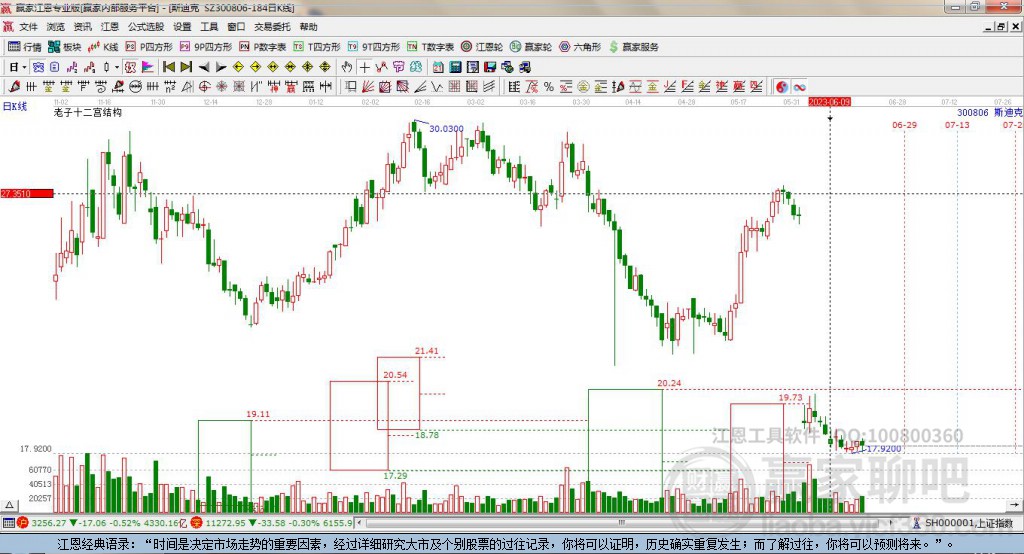
Task: Click the 07-13 date cycle label
Action: coord(957,125)
